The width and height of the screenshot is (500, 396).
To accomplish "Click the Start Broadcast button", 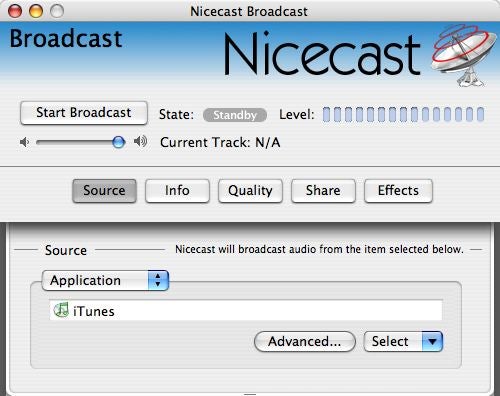I will tap(84, 113).
